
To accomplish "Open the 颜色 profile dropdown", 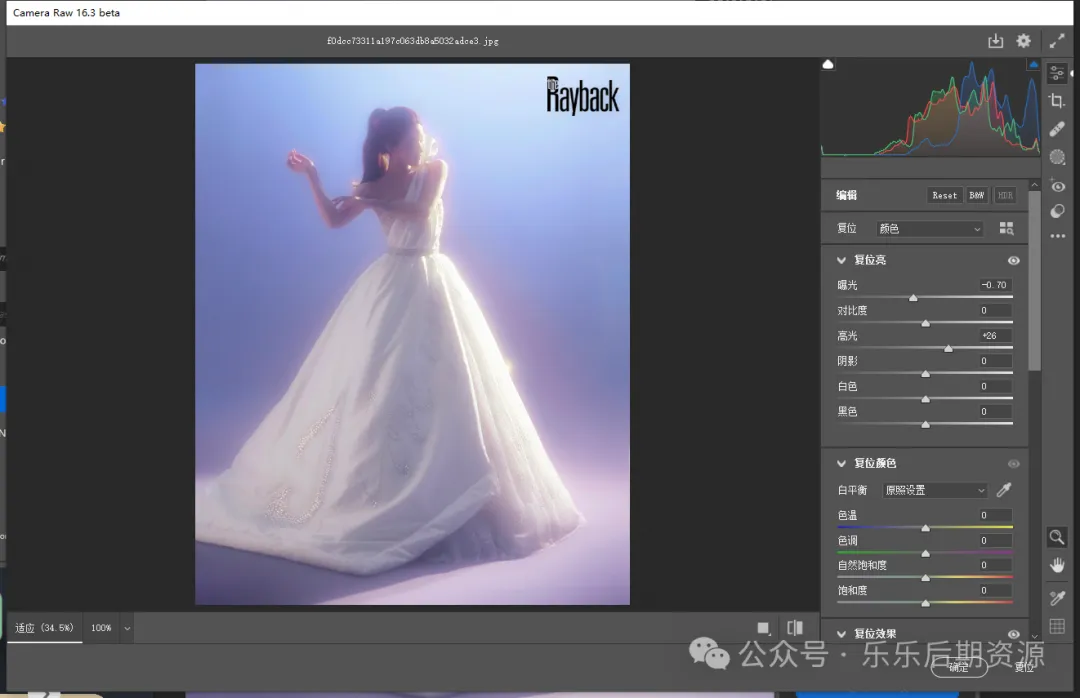I will click(930, 229).
